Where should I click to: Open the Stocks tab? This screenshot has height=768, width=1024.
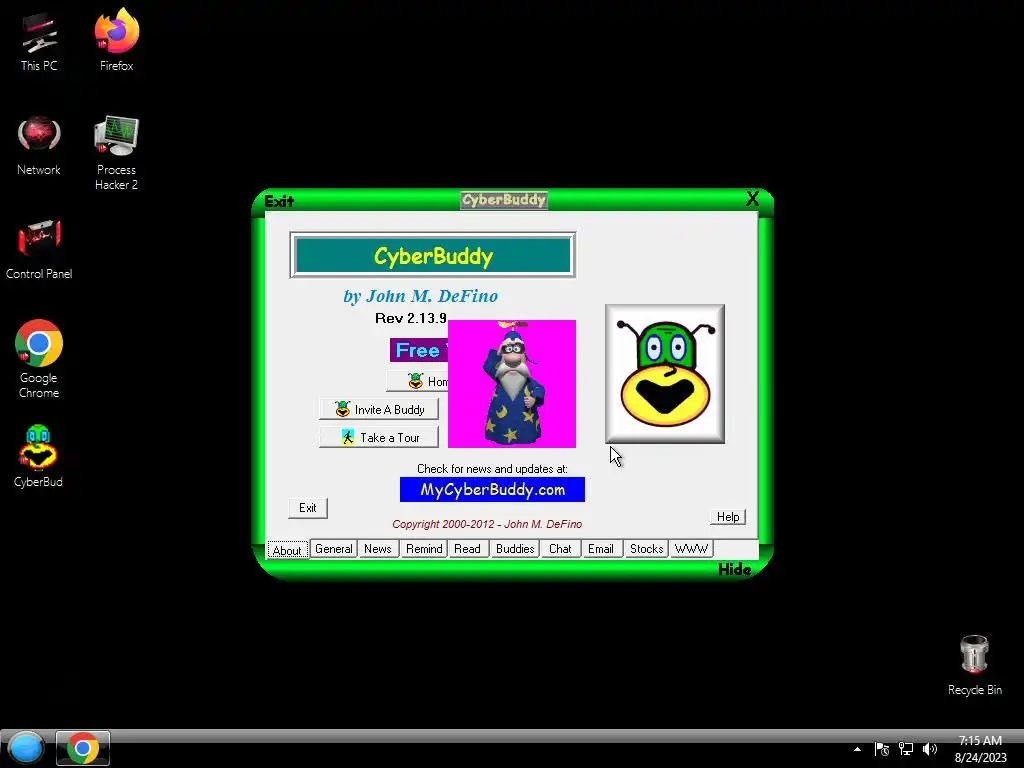point(646,549)
